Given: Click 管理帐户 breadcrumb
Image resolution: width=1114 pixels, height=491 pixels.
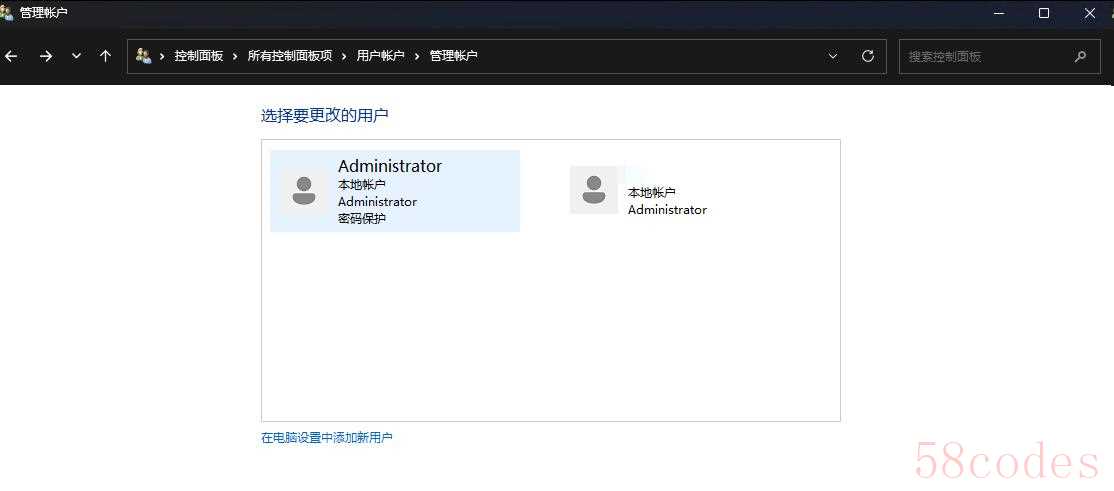Looking at the screenshot, I should click(x=453, y=56).
